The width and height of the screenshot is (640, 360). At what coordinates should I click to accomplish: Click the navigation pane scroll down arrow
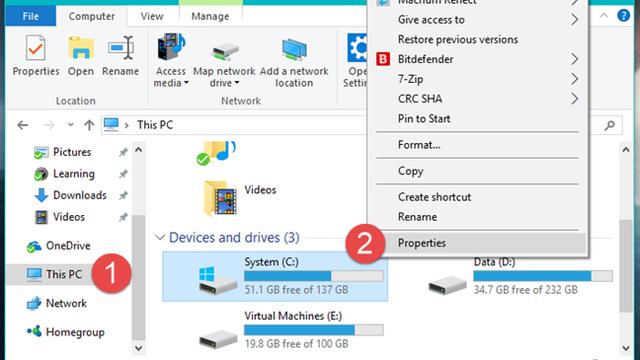pyautogui.click(x=139, y=348)
